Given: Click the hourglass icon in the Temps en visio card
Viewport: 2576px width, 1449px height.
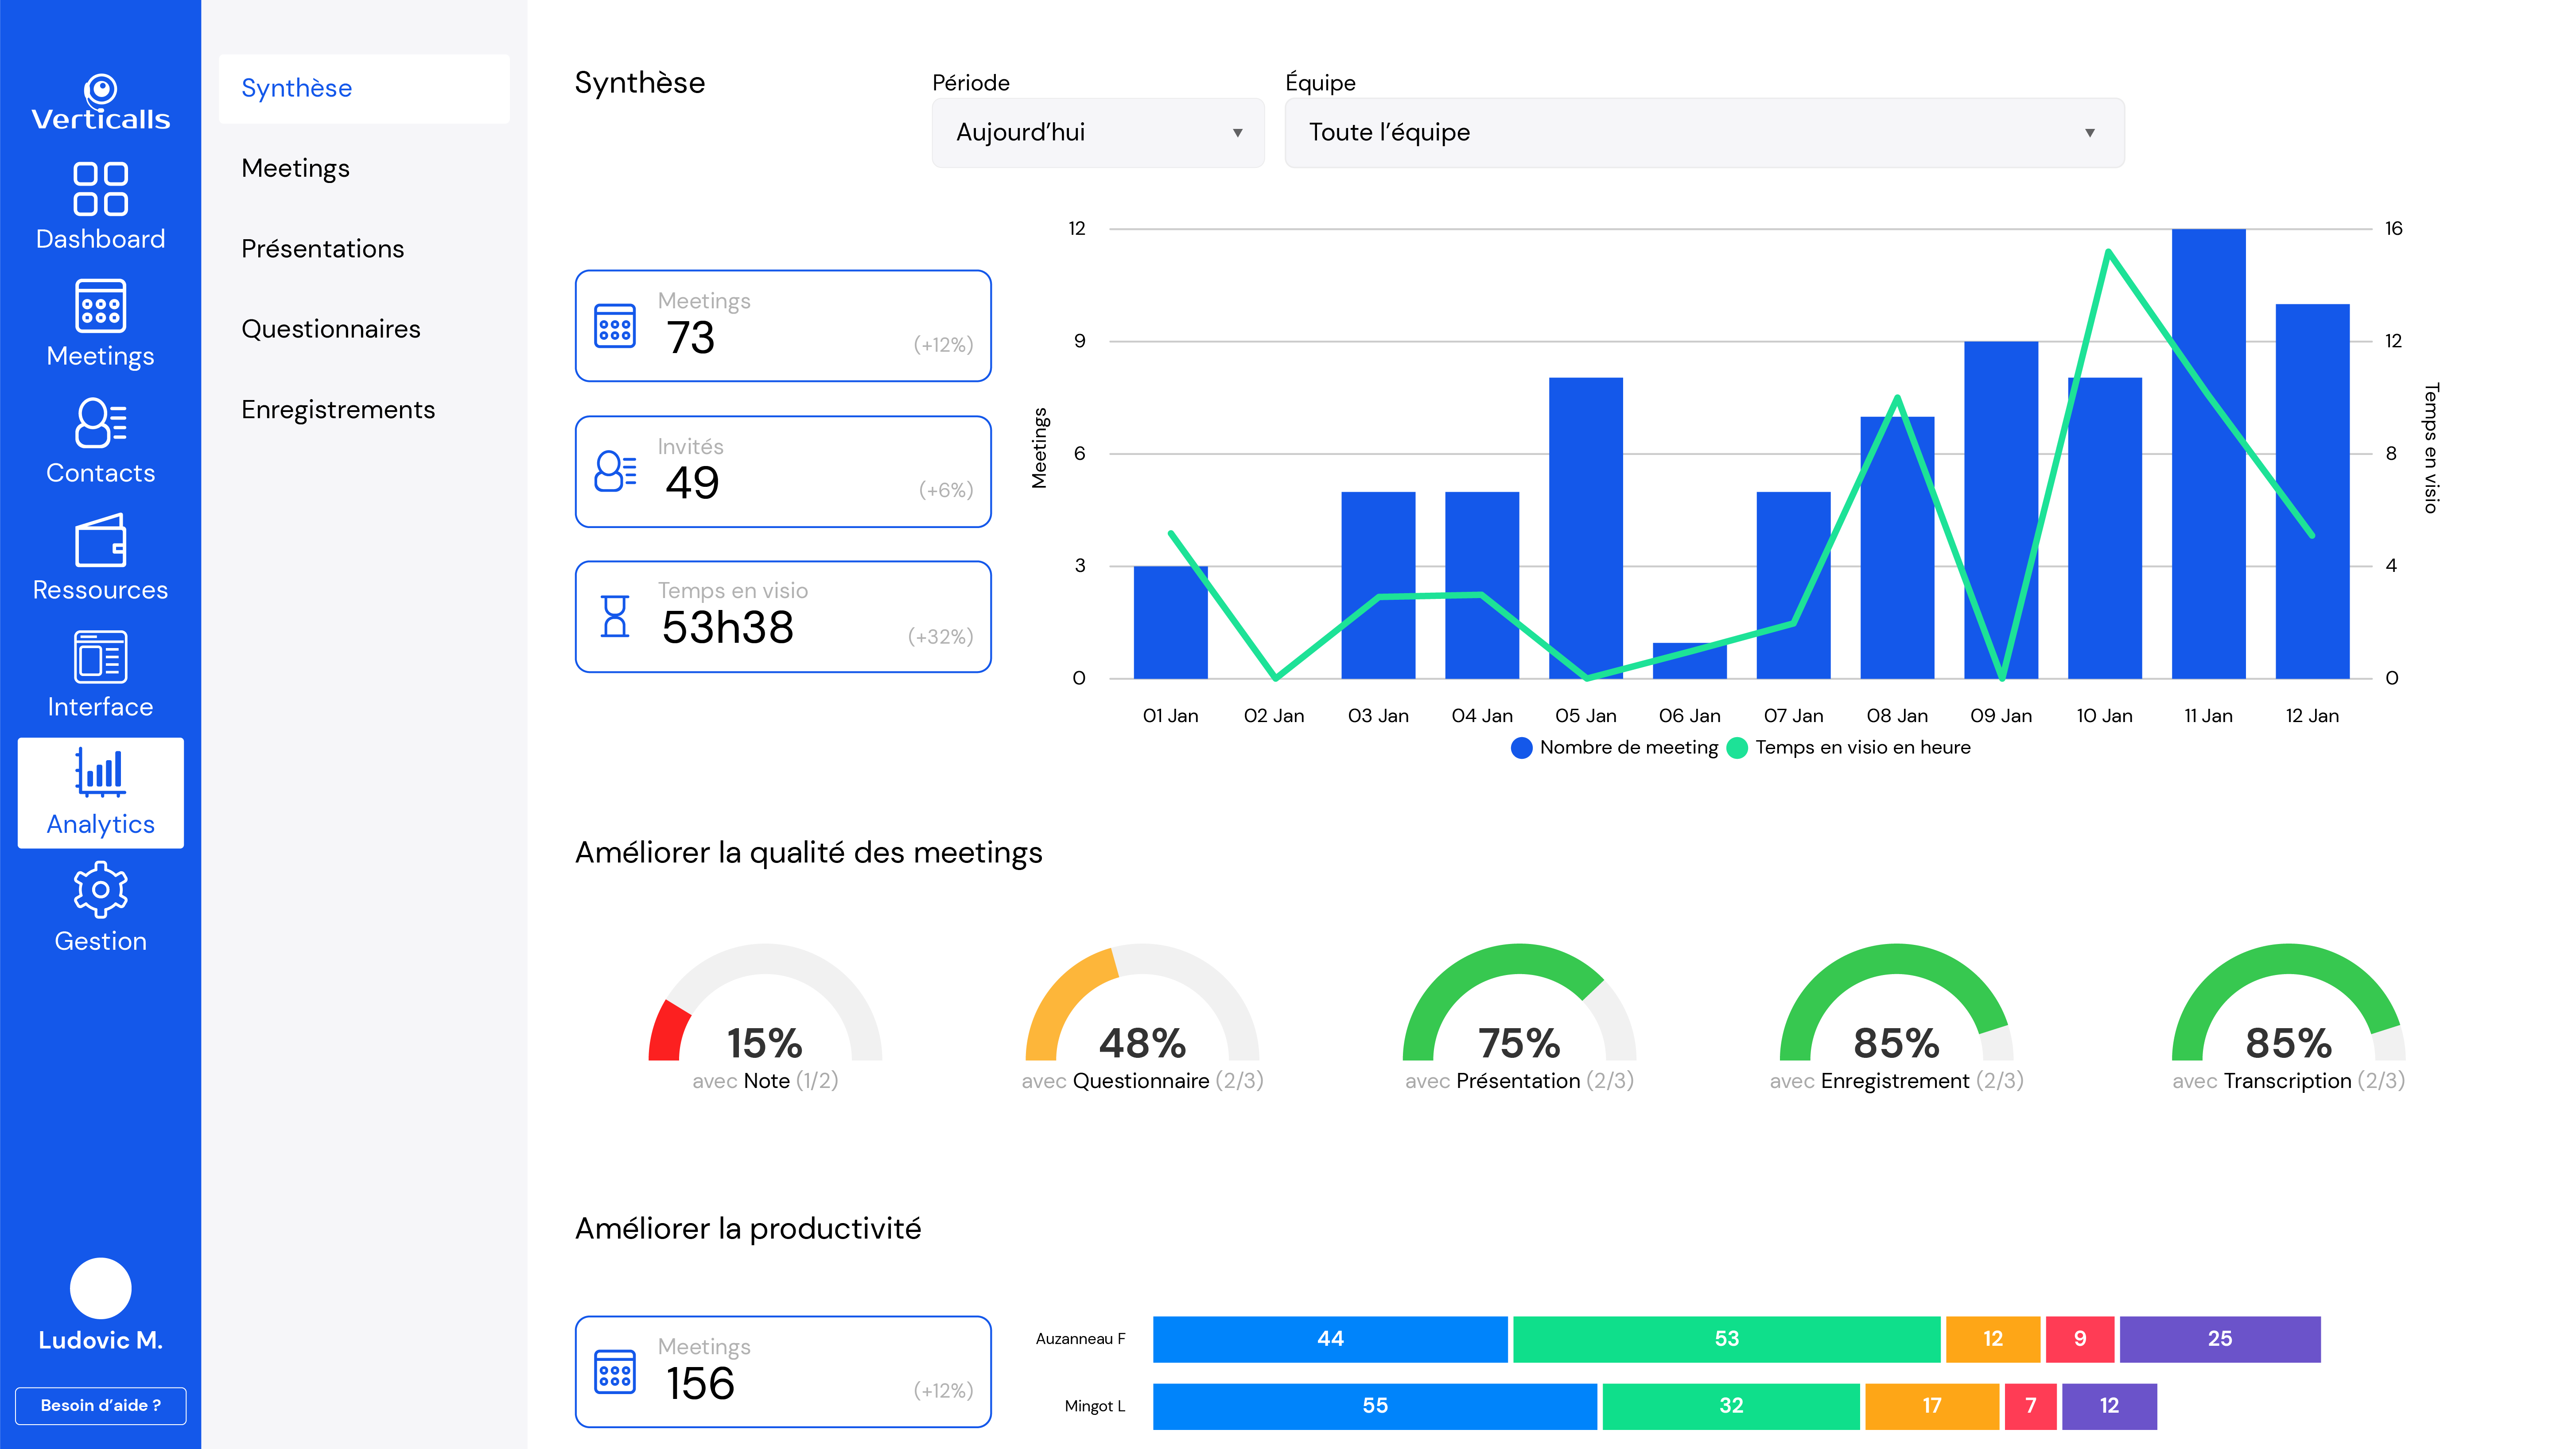Looking at the screenshot, I should tap(615, 616).
